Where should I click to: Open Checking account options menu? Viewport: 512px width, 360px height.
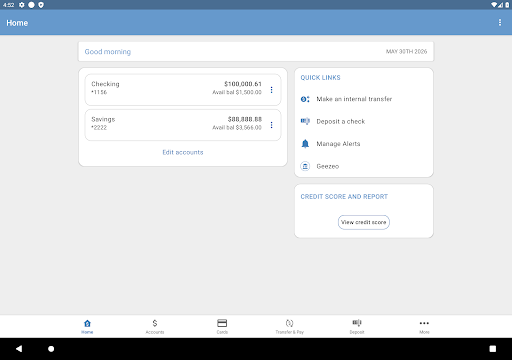272,90
